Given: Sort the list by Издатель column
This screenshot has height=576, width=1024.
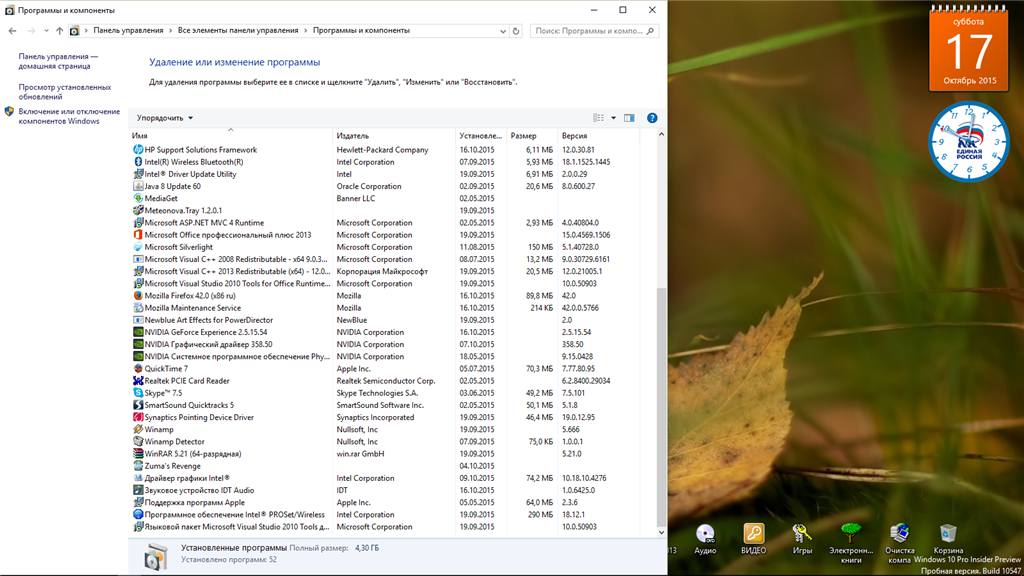Looking at the screenshot, I should [x=394, y=136].
